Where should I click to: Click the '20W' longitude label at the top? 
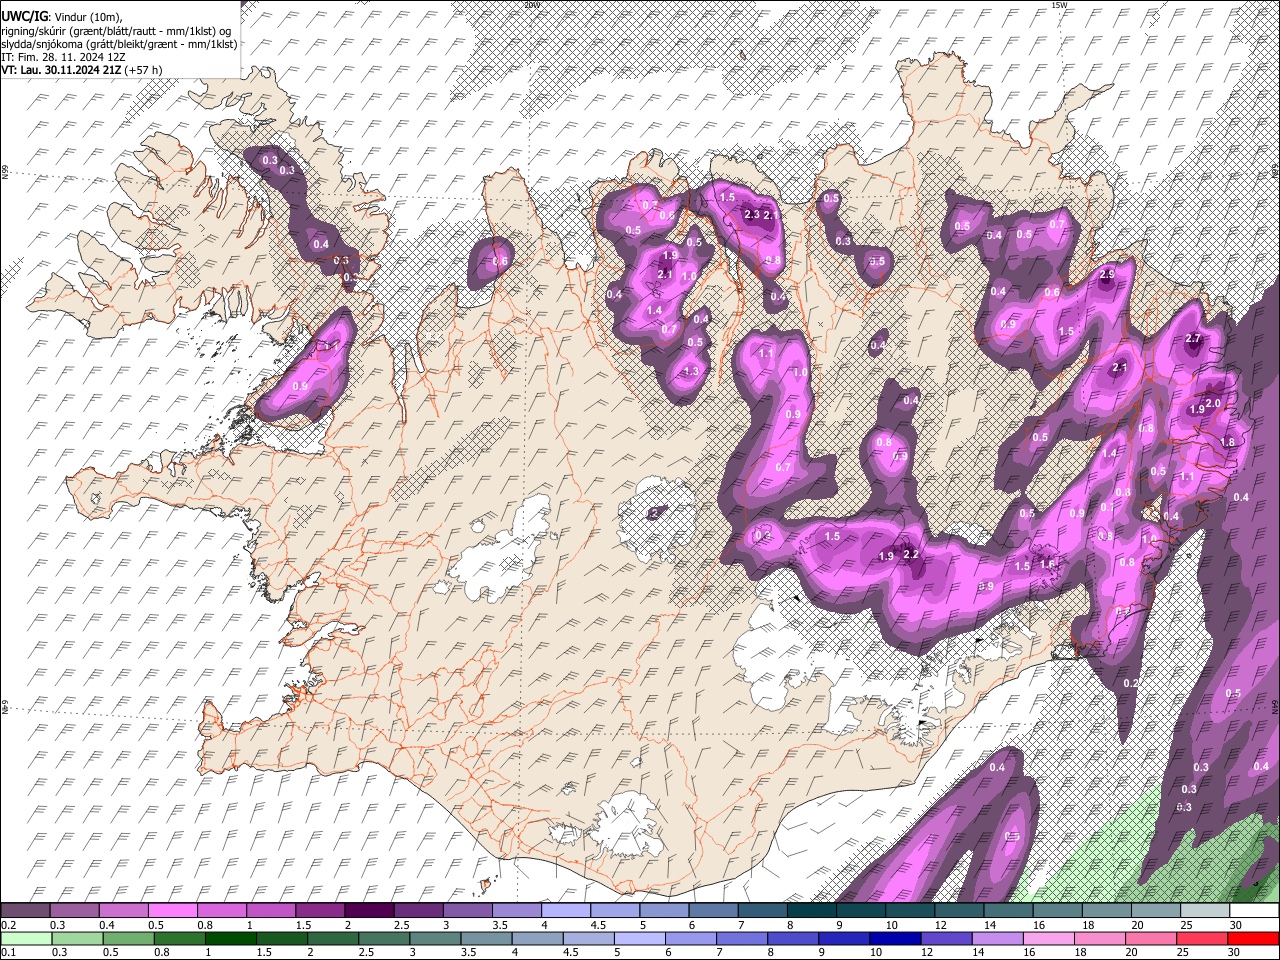click(x=531, y=4)
